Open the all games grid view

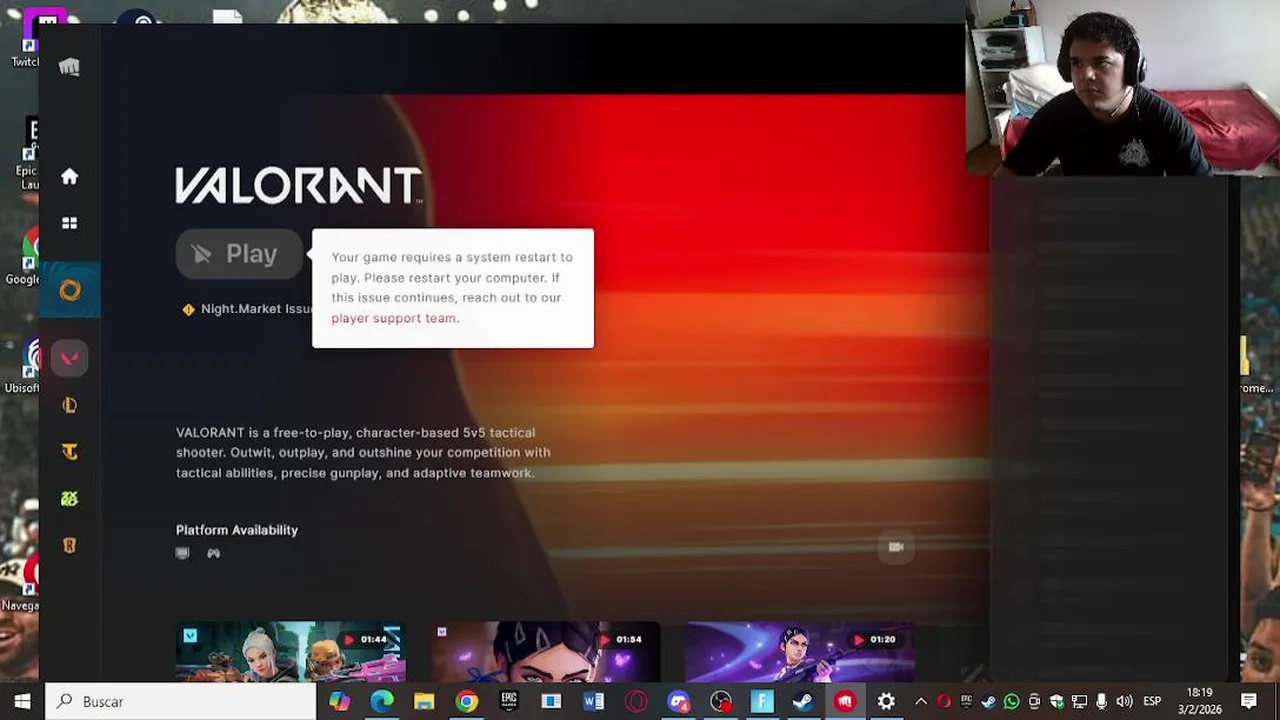tap(69, 223)
